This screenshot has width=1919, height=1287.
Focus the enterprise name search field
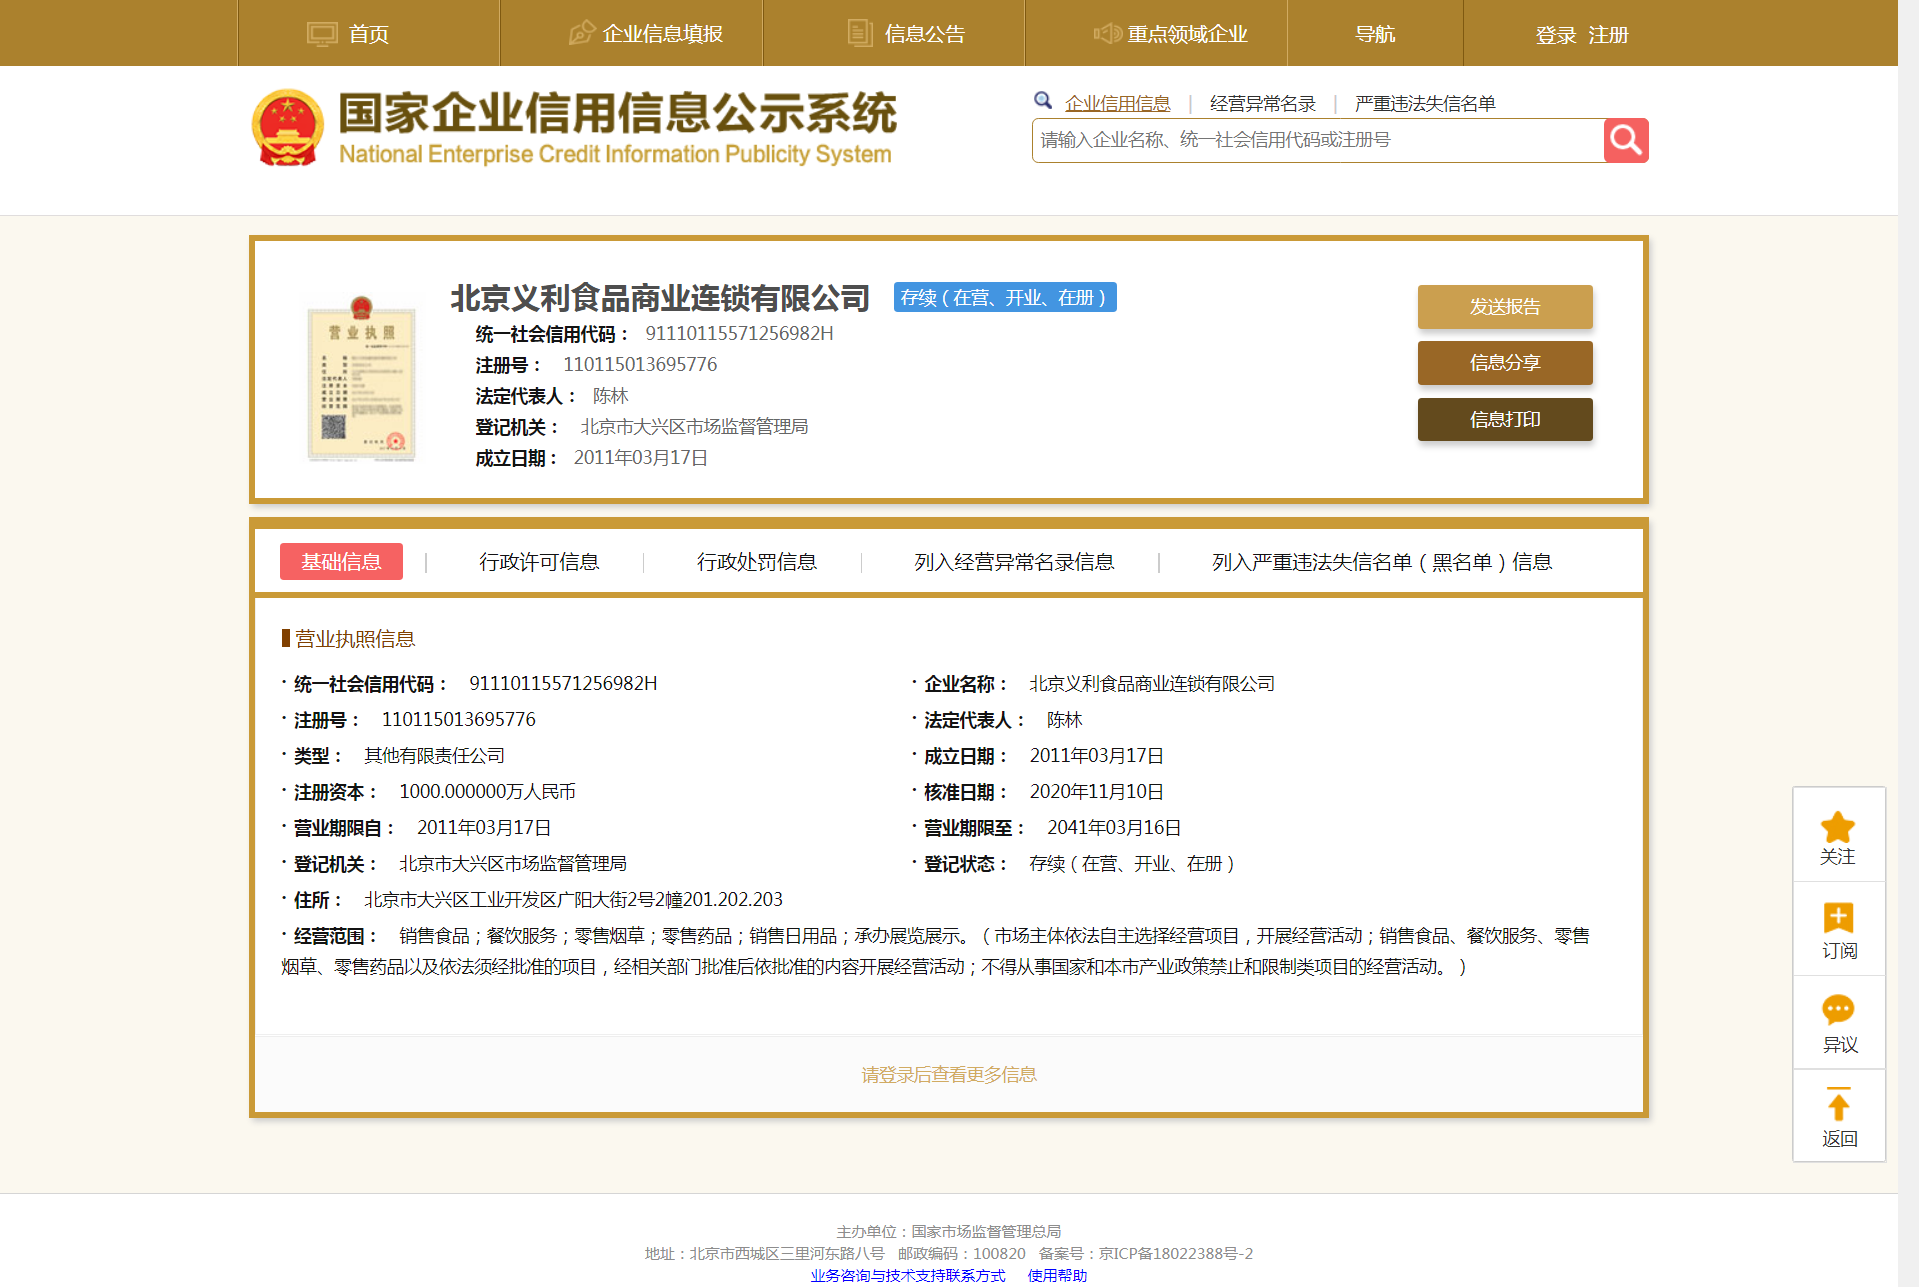coord(1318,140)
